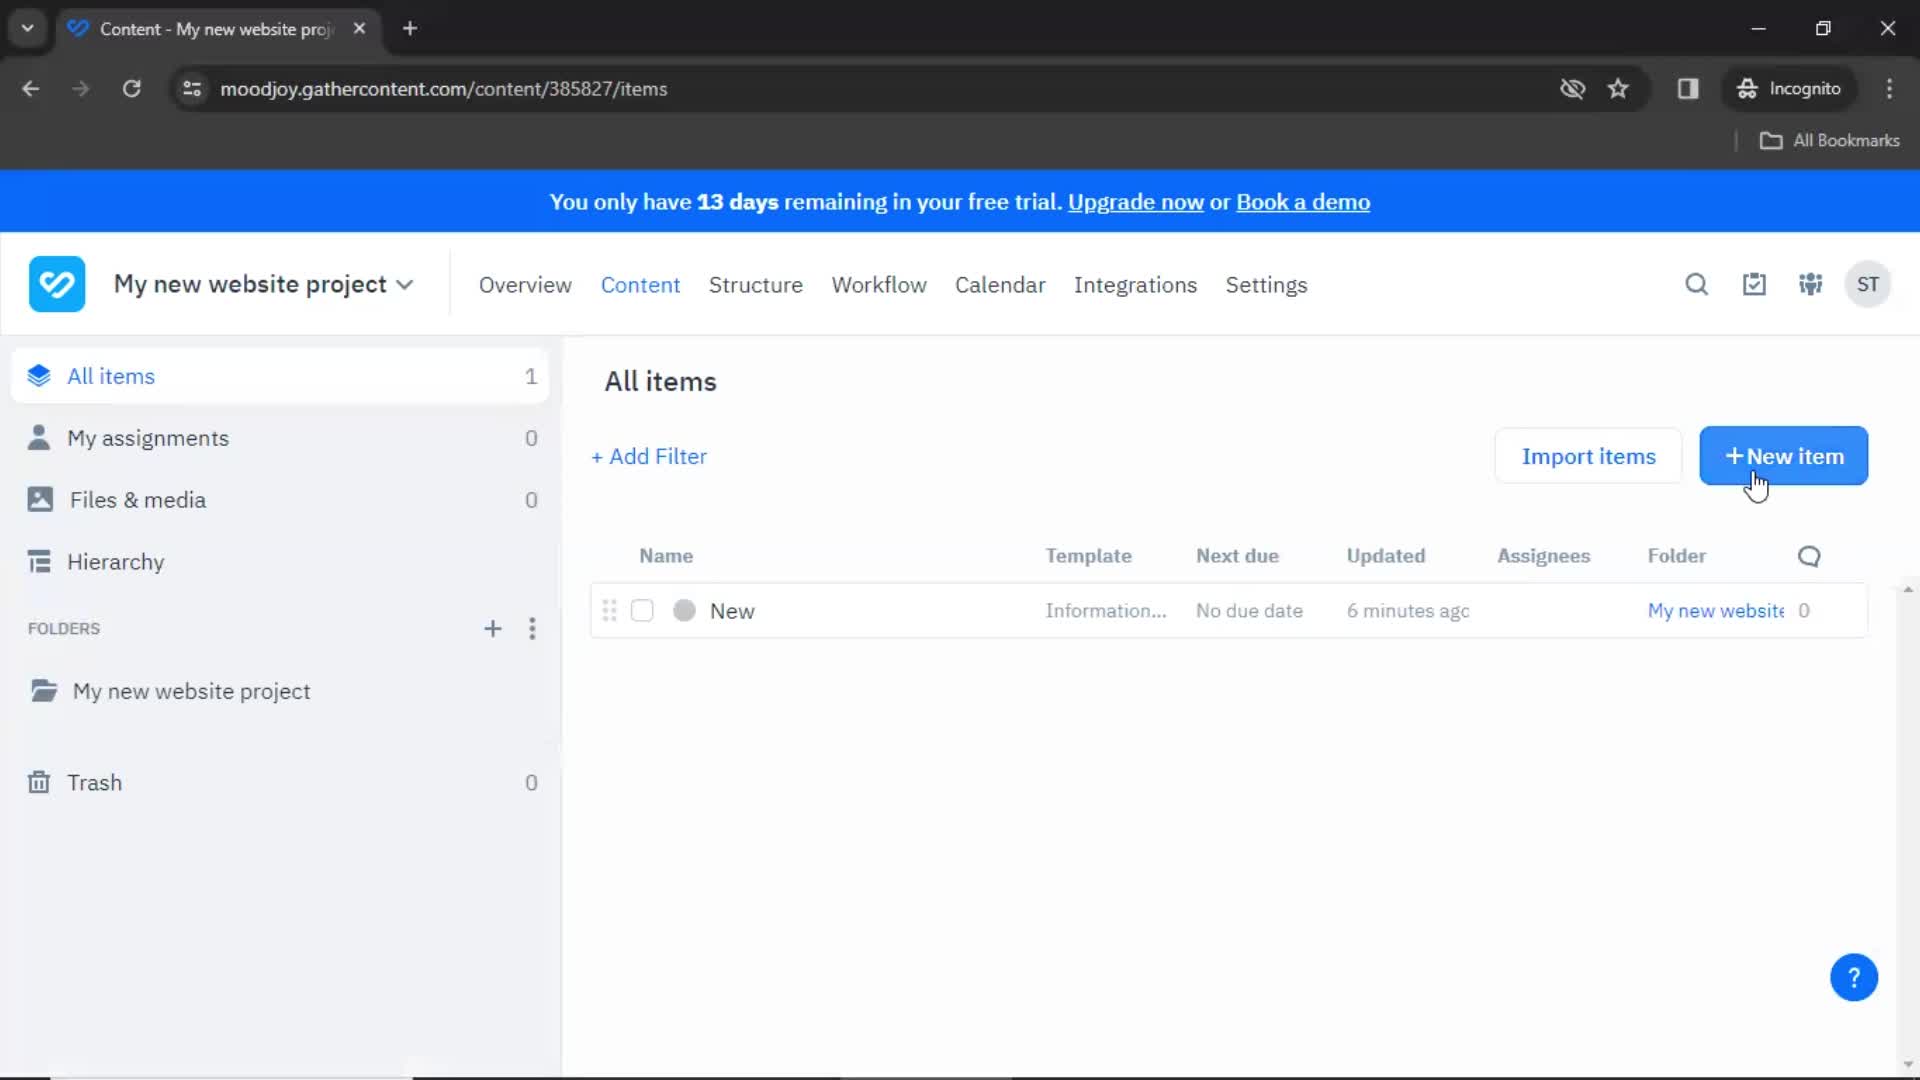
Task: Click the Incognito indicator
Action: click(x=1789, y=89)
